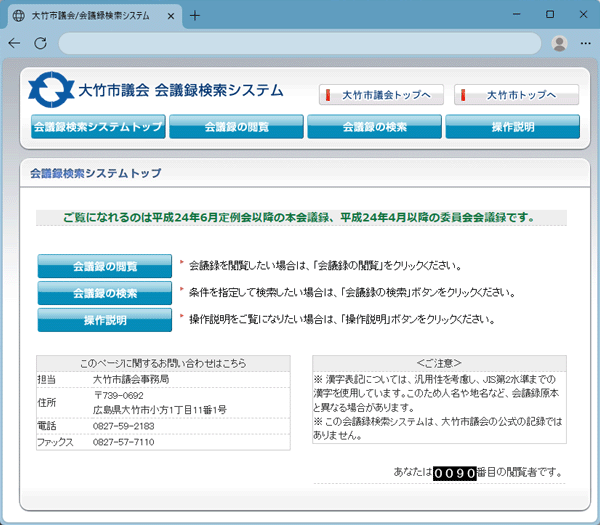This screenshot has width=600, height=525.
Task: Click the 会議録の検索 button in main content
Action: click(x=105, y=293)
